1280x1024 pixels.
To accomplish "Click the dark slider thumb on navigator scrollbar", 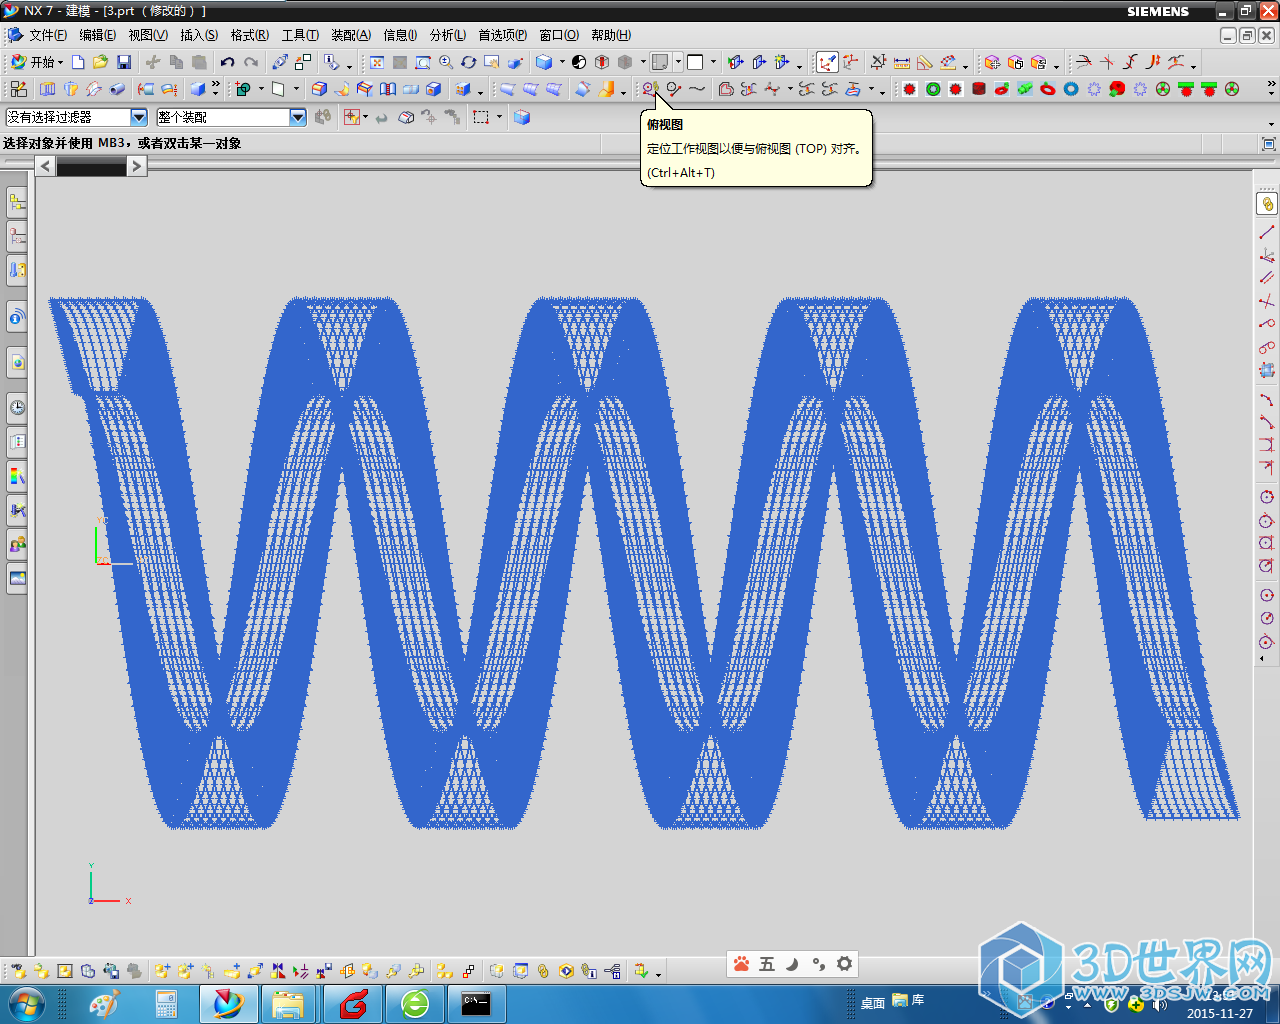I will (91, 166).
